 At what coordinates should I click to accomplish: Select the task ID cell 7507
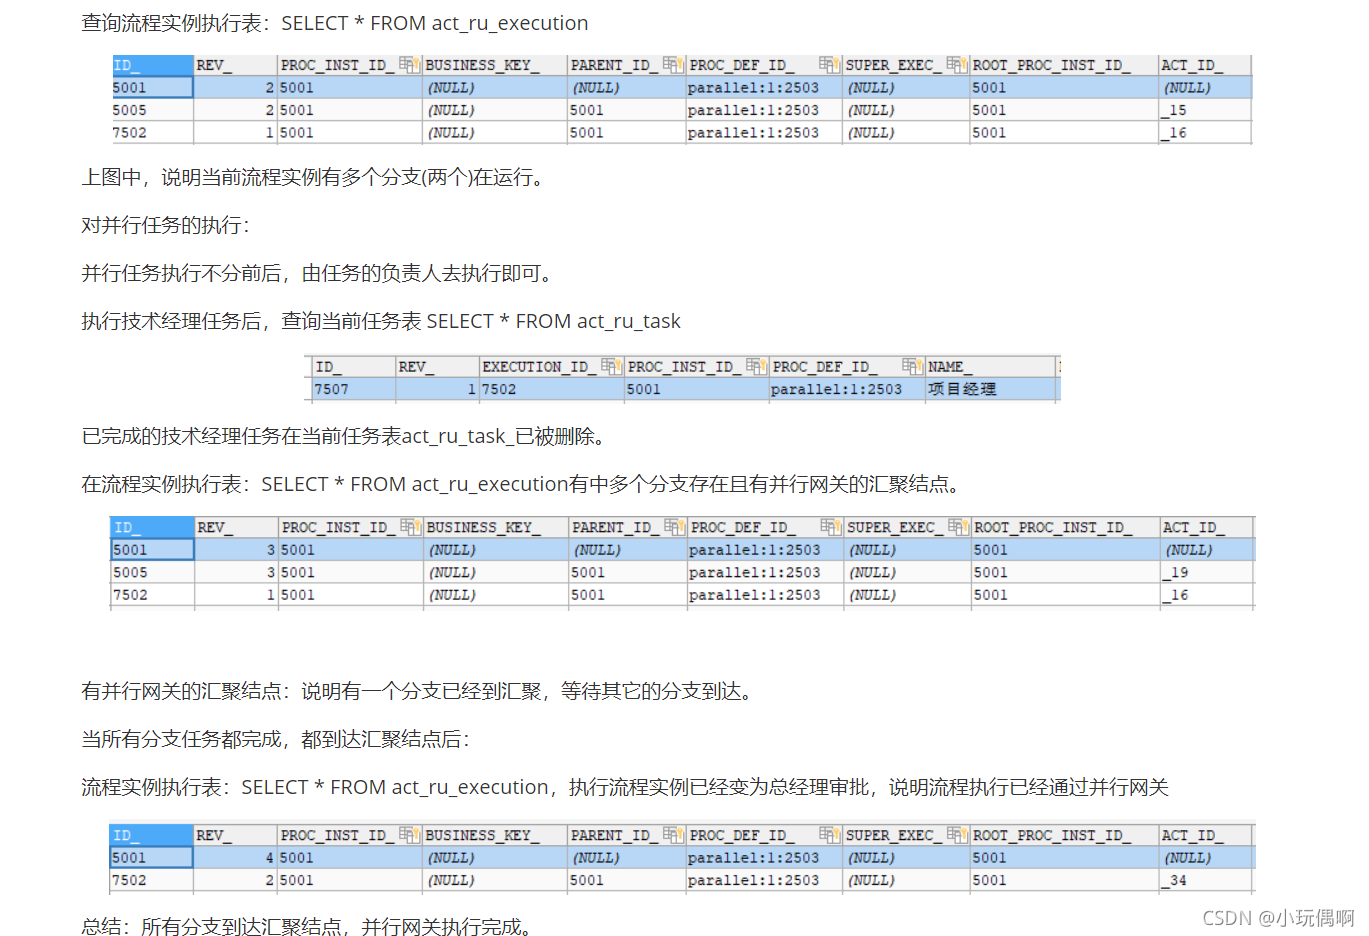click(x=354, y=389)
